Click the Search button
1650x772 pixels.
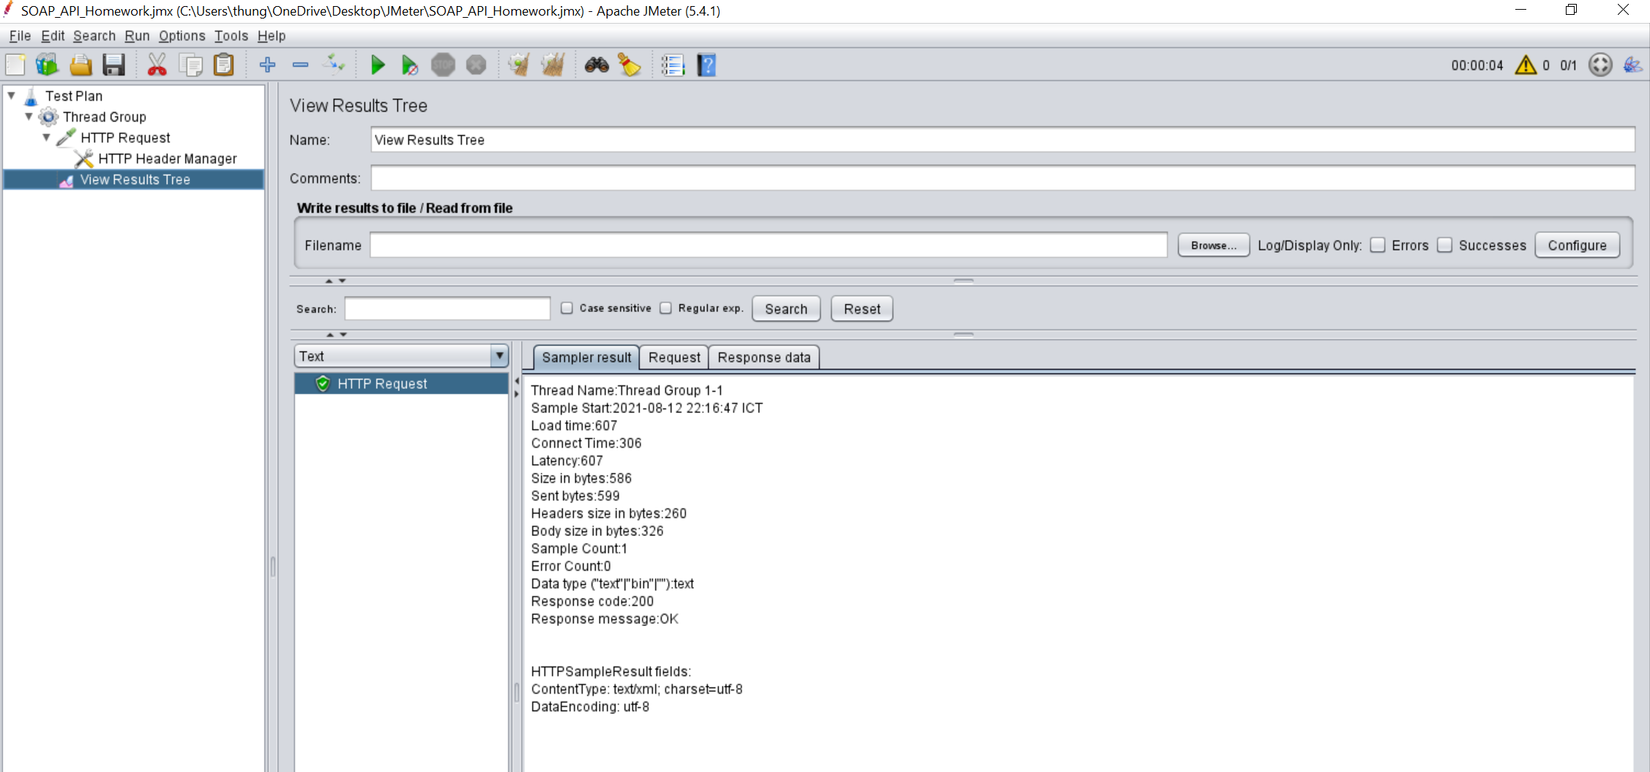pyautogui.click(x=786, y=309)
